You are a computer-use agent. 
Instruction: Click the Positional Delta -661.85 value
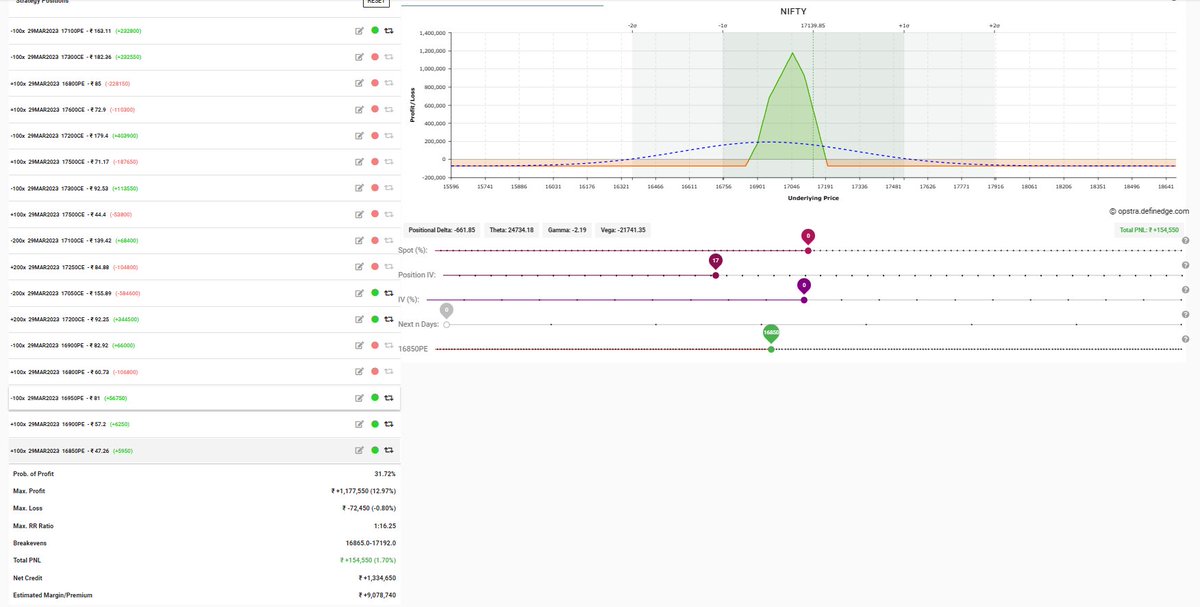[442, 230]
